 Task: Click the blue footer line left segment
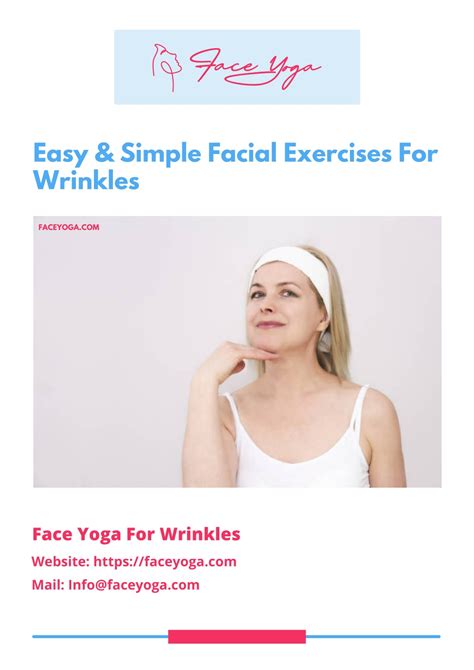(100, 636)
